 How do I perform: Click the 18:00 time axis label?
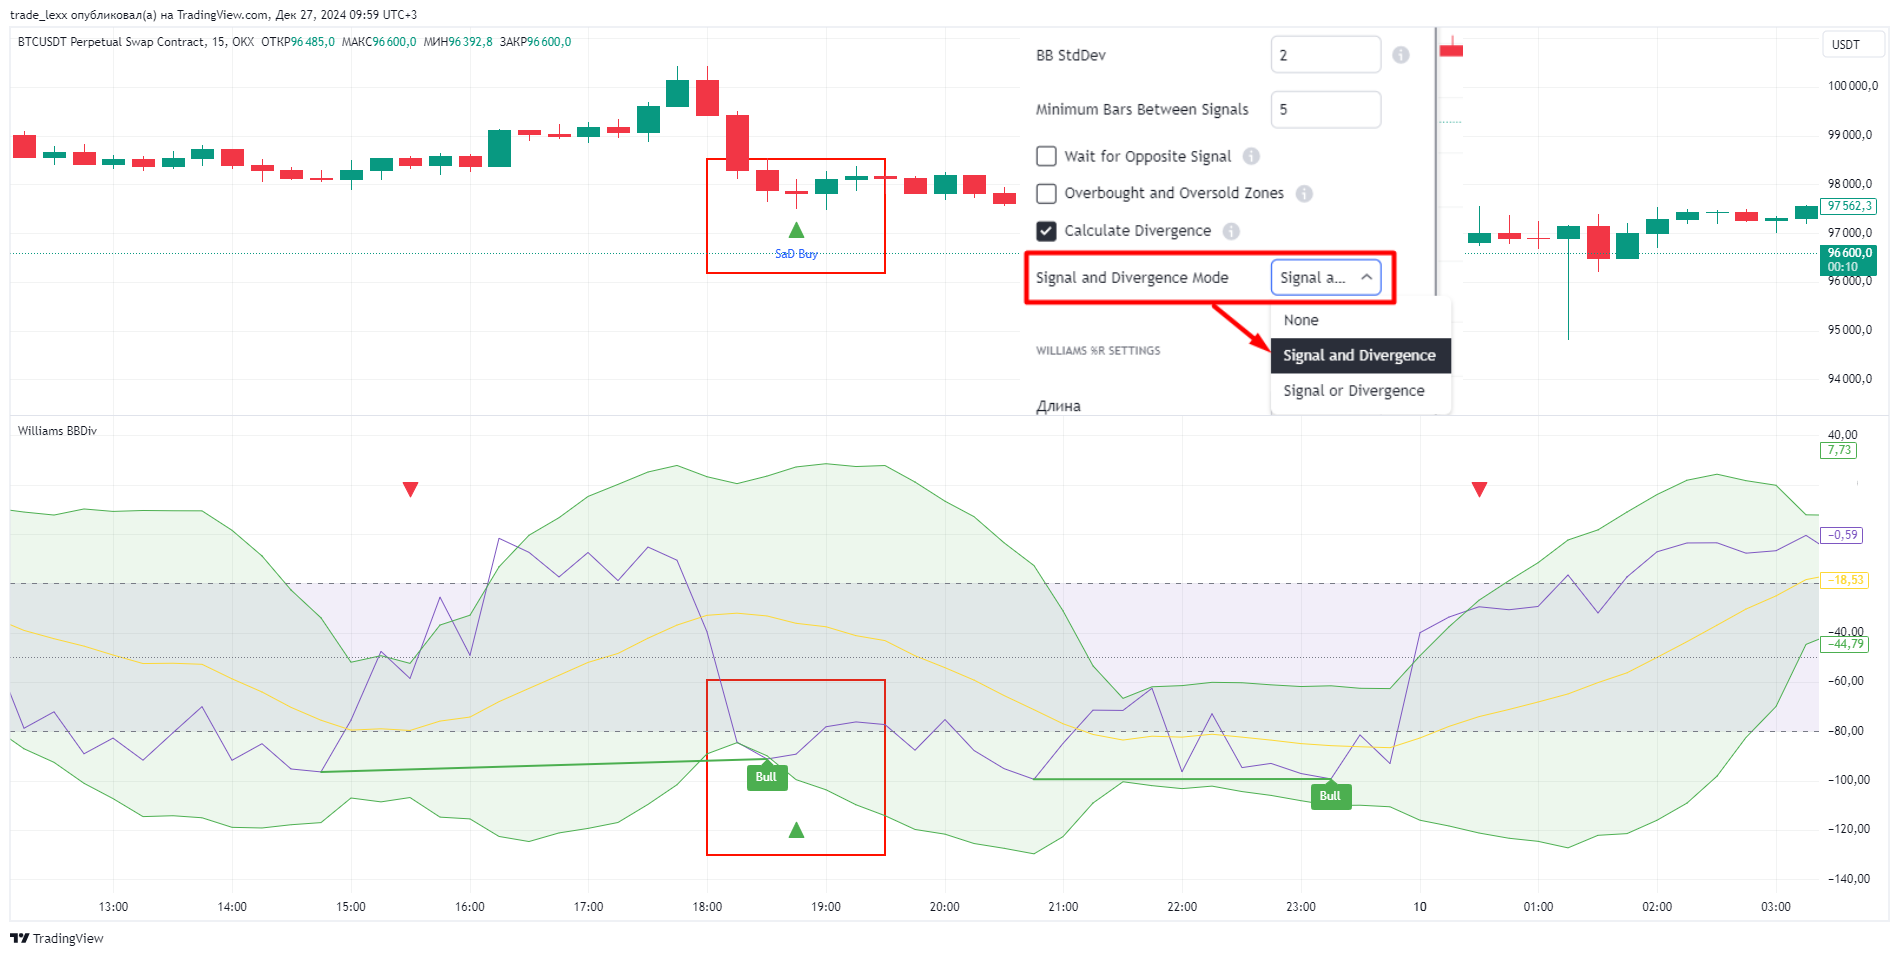pos(707,907)
